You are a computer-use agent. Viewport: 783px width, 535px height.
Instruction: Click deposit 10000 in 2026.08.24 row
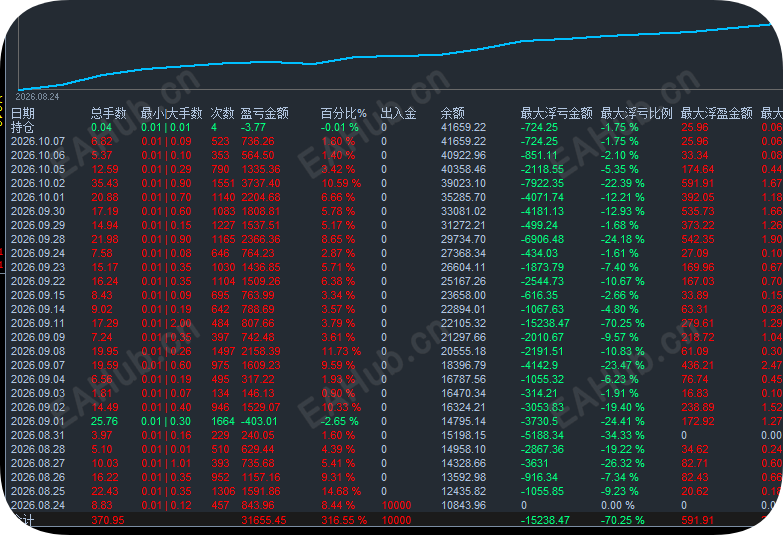point(396,505)
